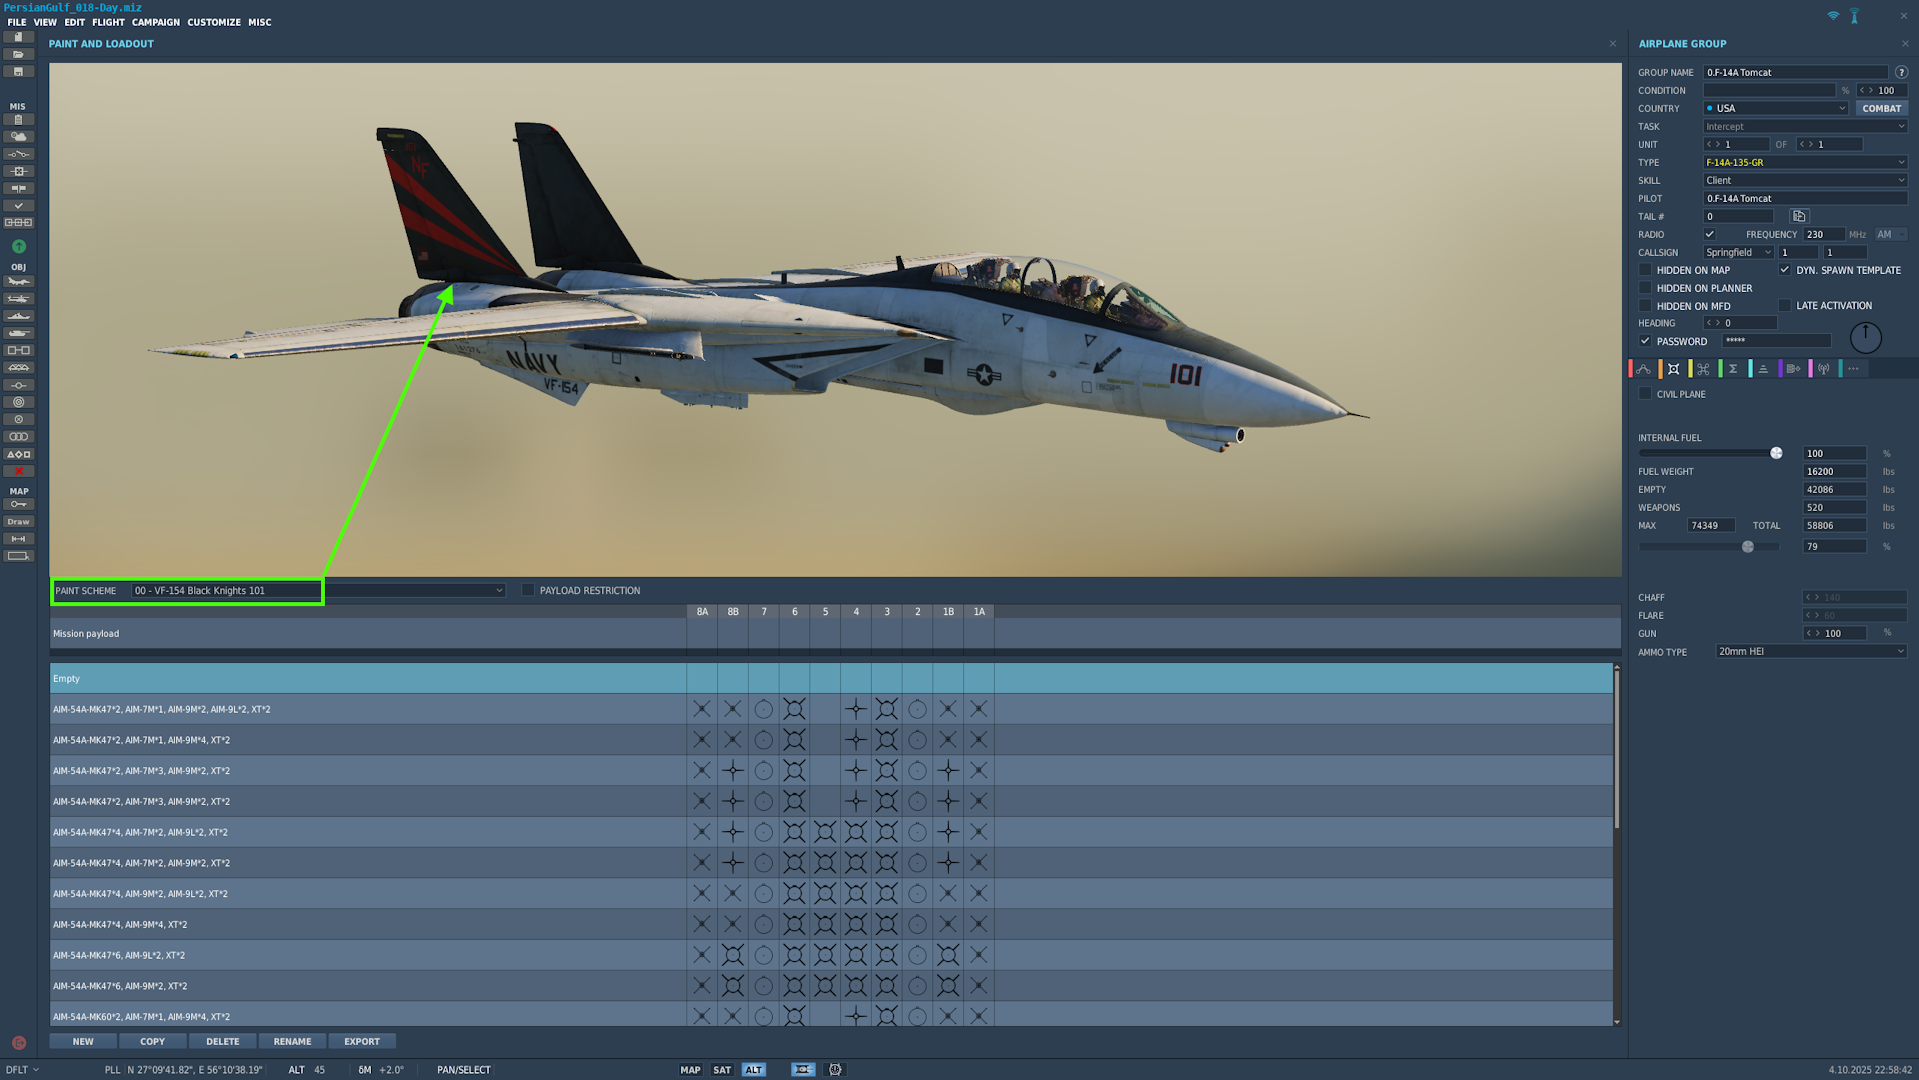Open the CAMPAIGN menu
The height and width of the screenshot is (1080, 1919).
pos(156,22)
